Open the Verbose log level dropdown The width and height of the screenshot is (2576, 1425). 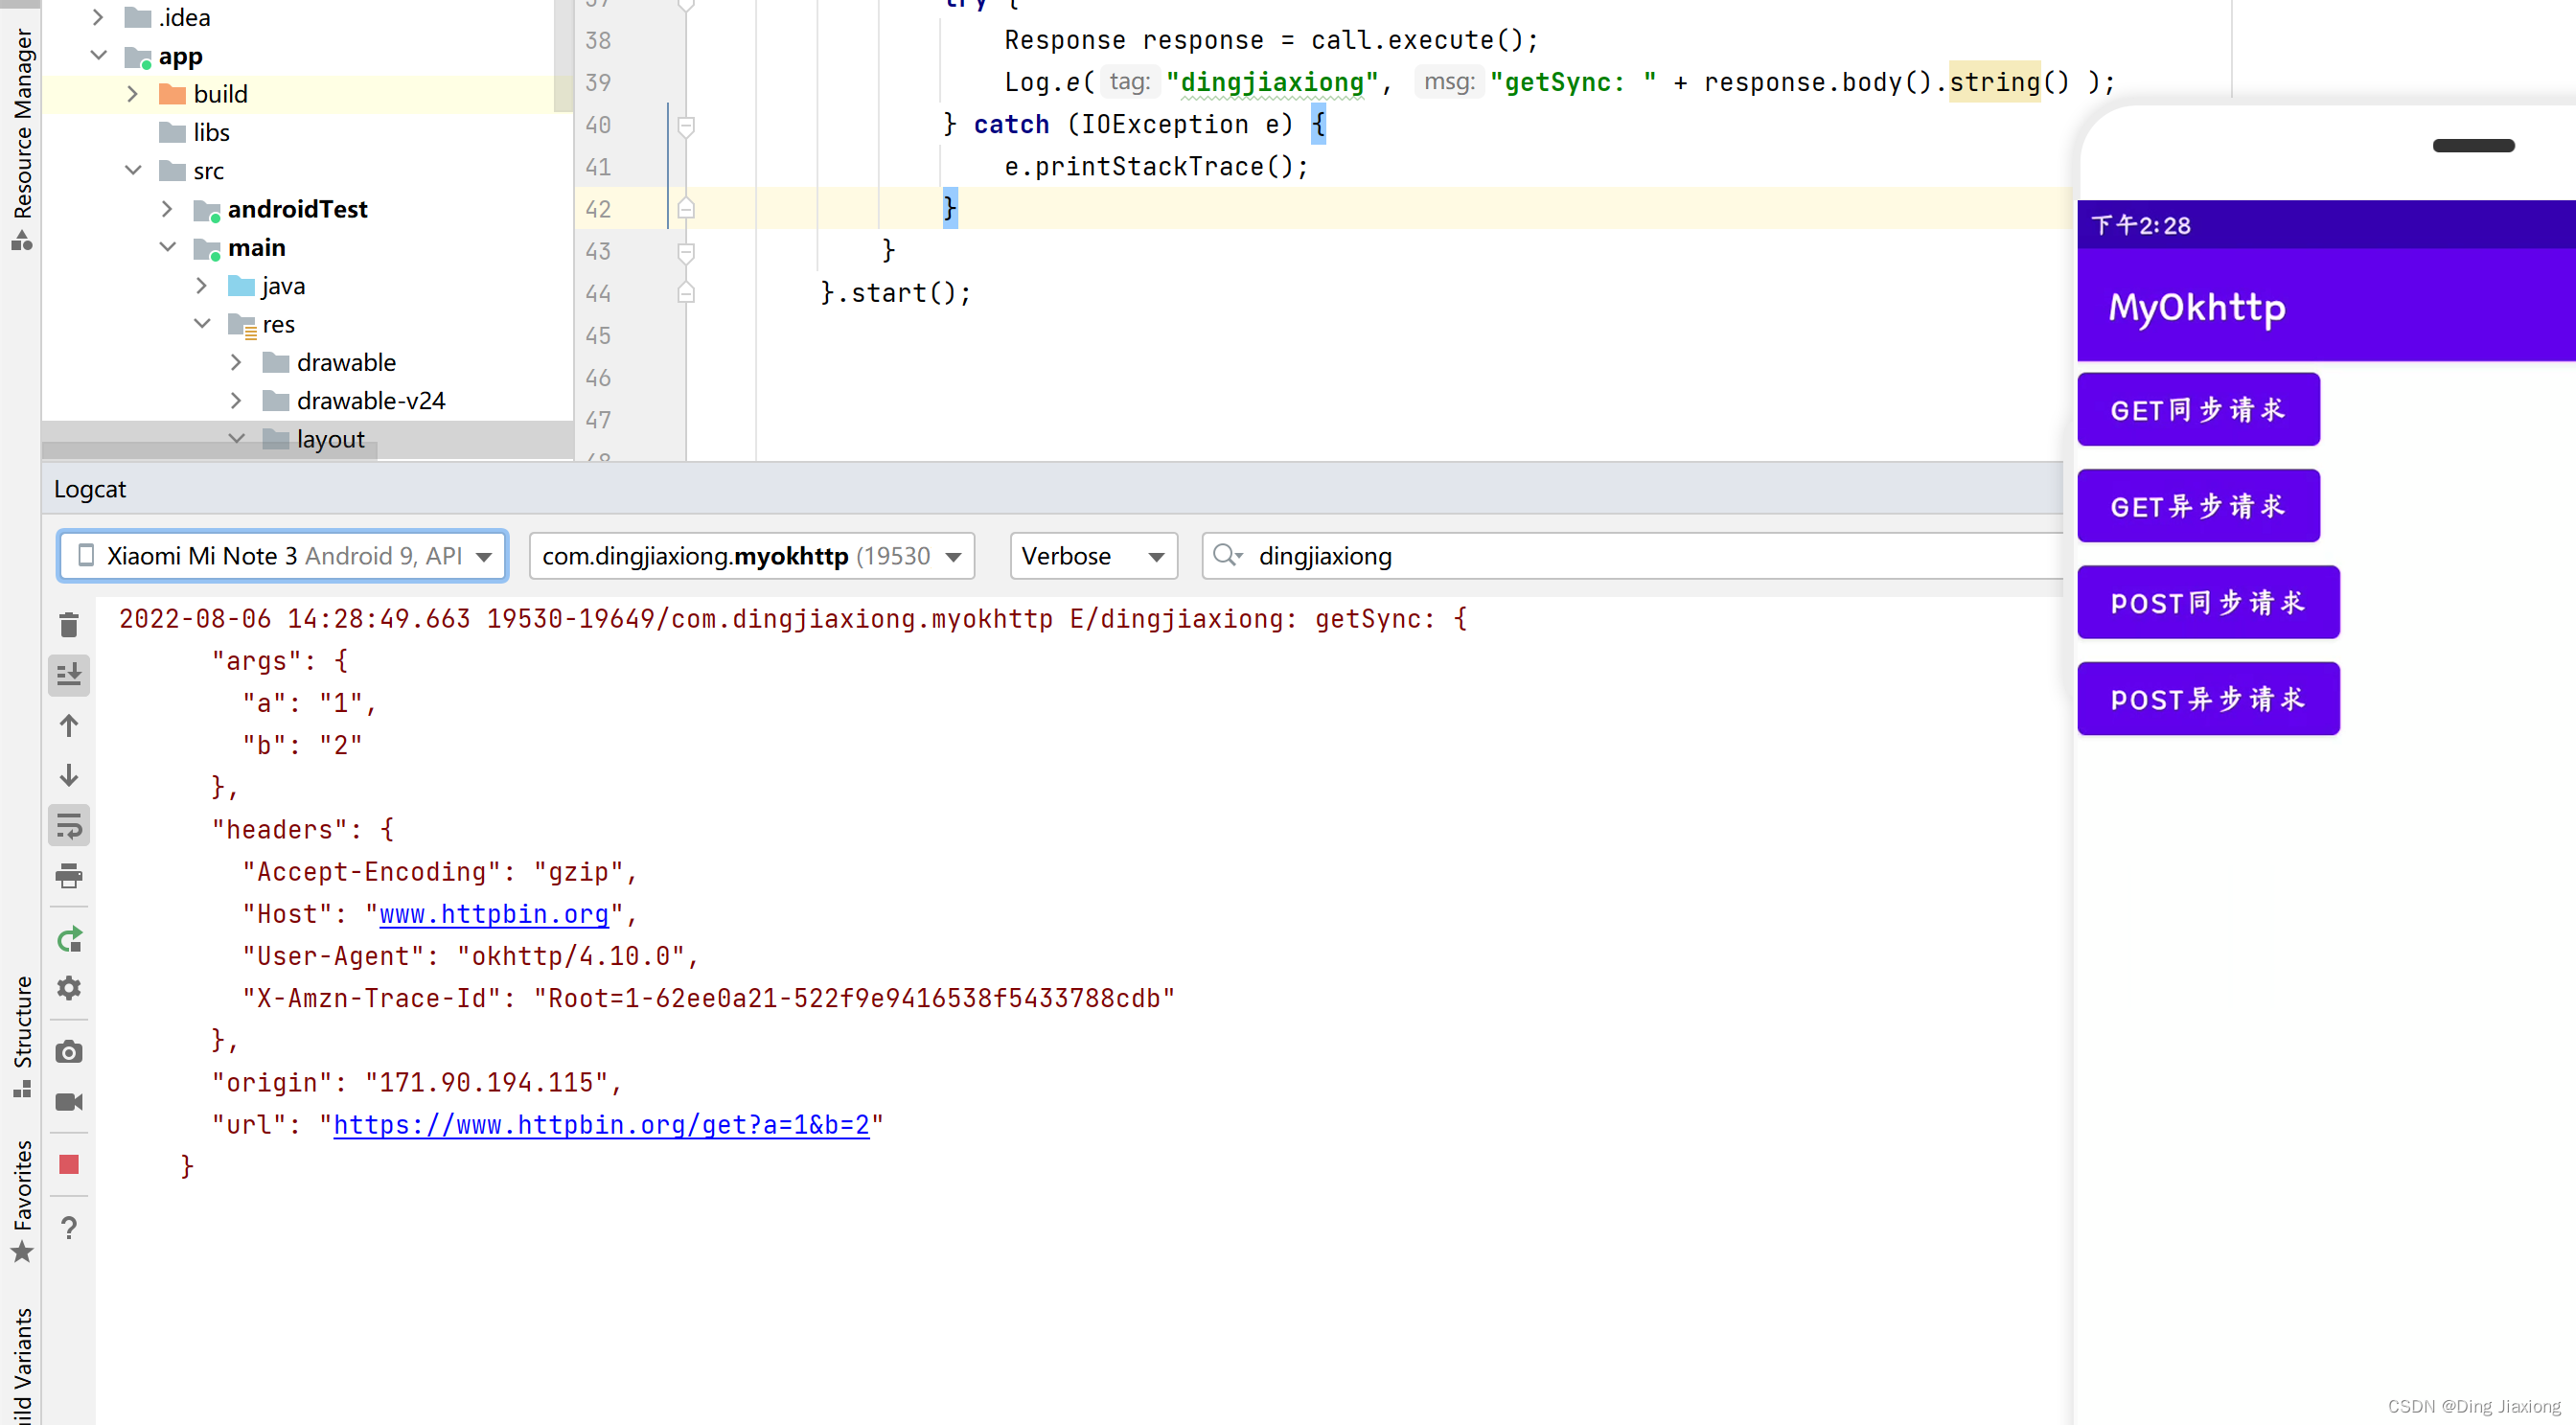point(1093,556)
